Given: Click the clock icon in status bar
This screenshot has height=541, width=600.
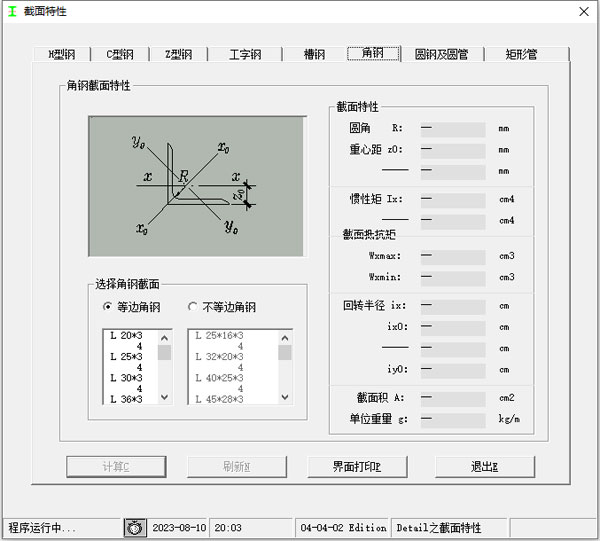Looking at the screenshot, I should (x=135, y=528).
